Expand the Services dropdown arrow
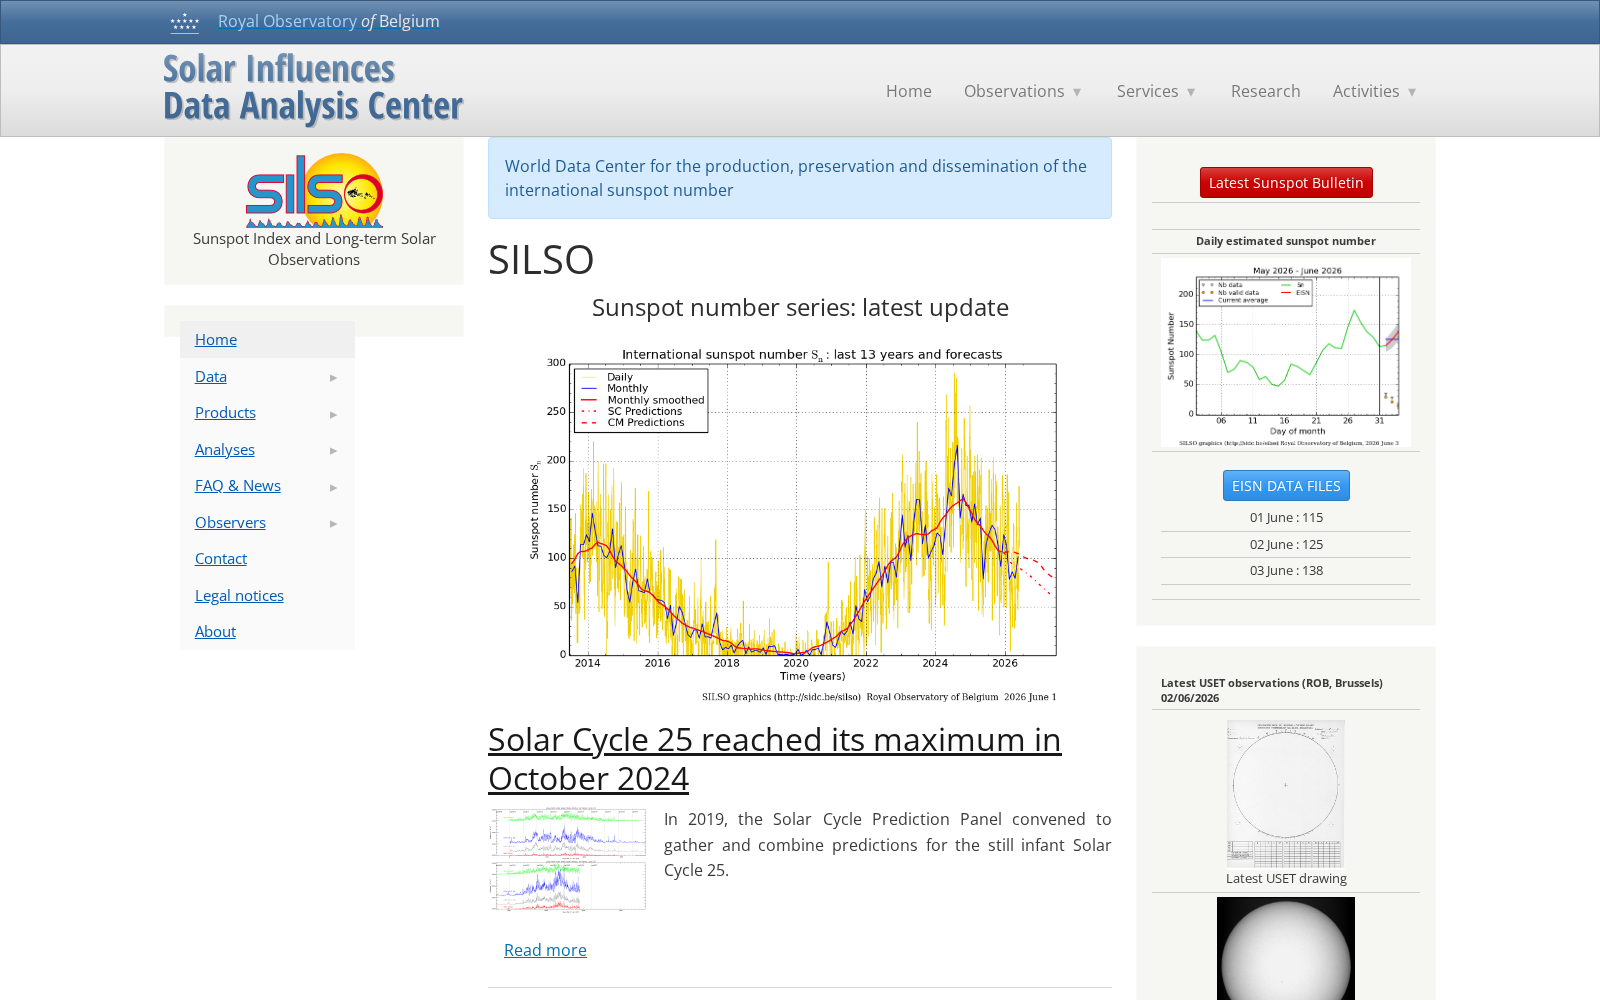This screenshot has height=1000, width=1600. tap(1191, 92)
